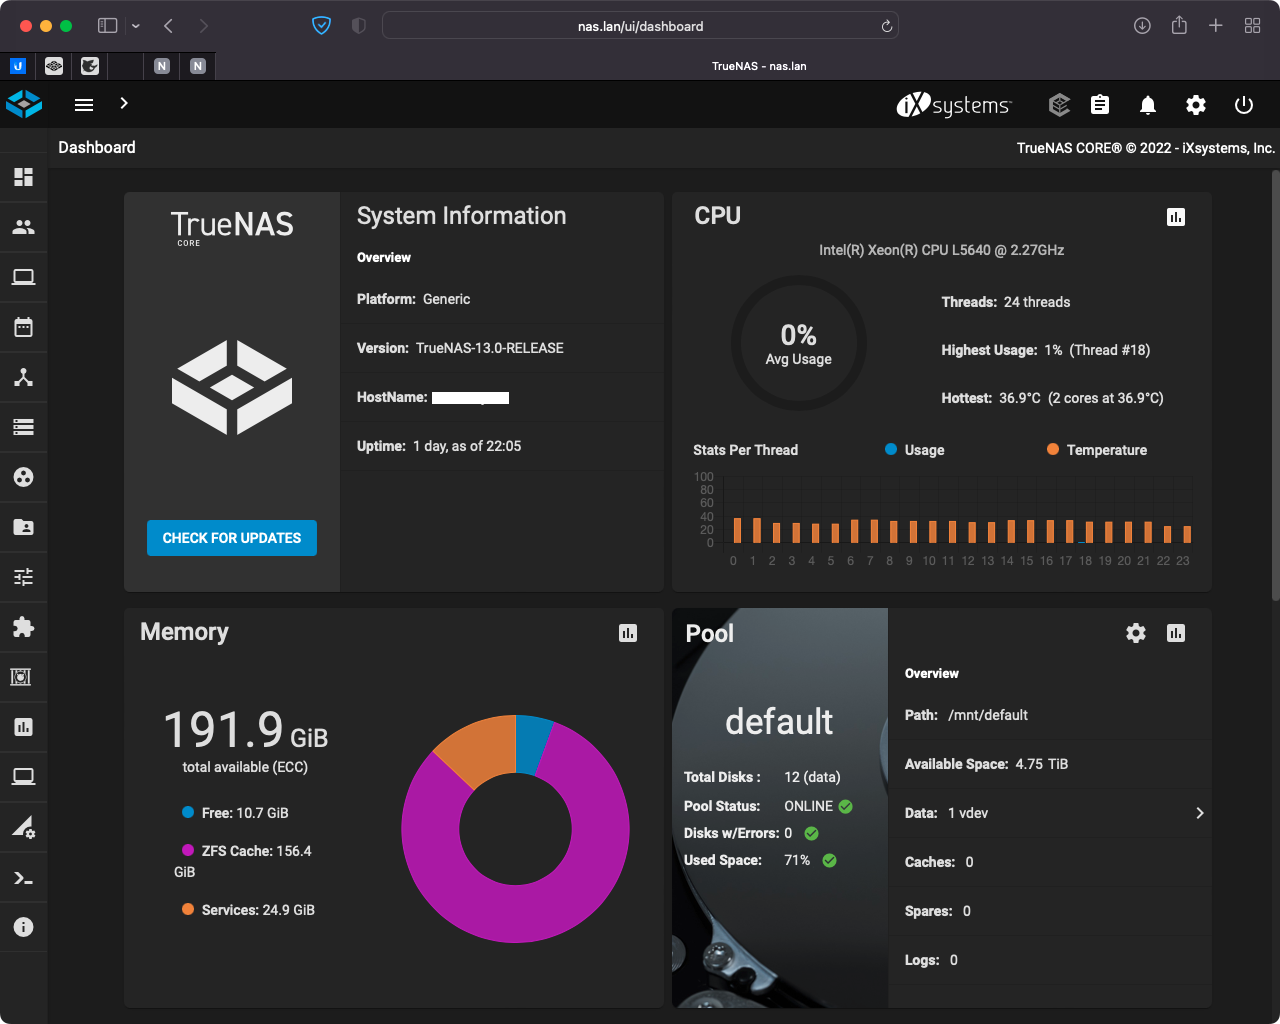
Task: Open Storage section in sidebar
Action: [23, 427]
